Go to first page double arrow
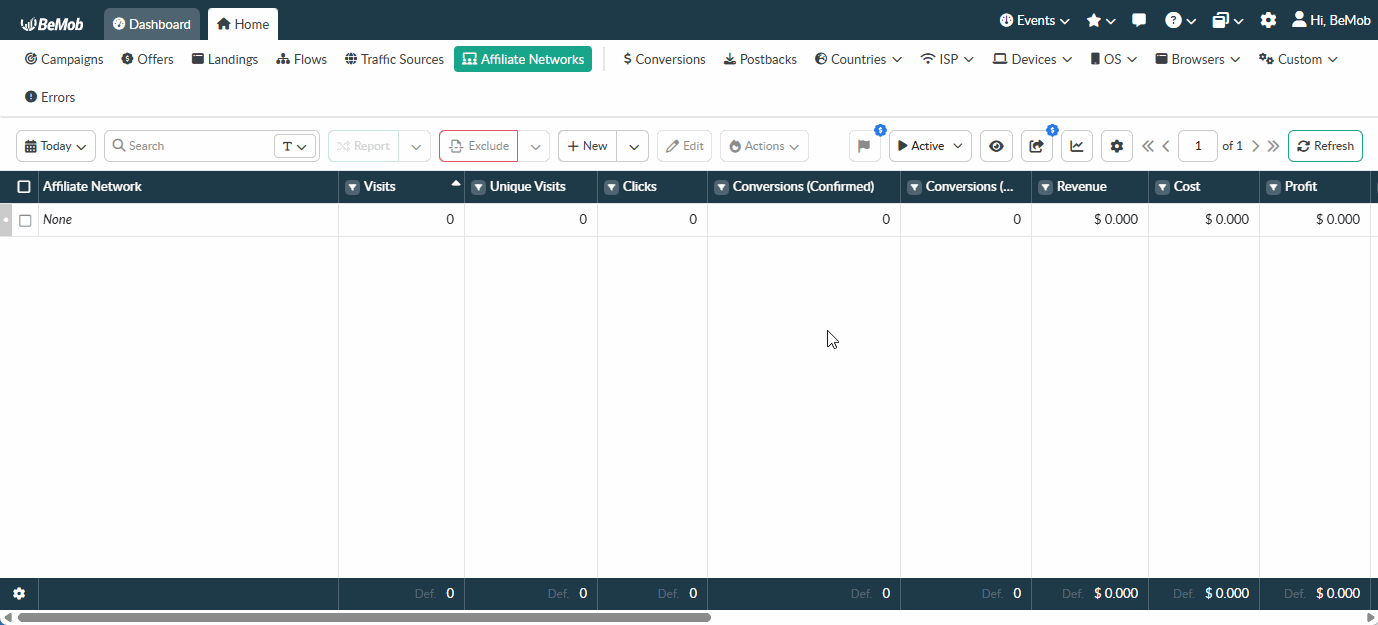This screenshot has height=625, width=1378. 1148,146
